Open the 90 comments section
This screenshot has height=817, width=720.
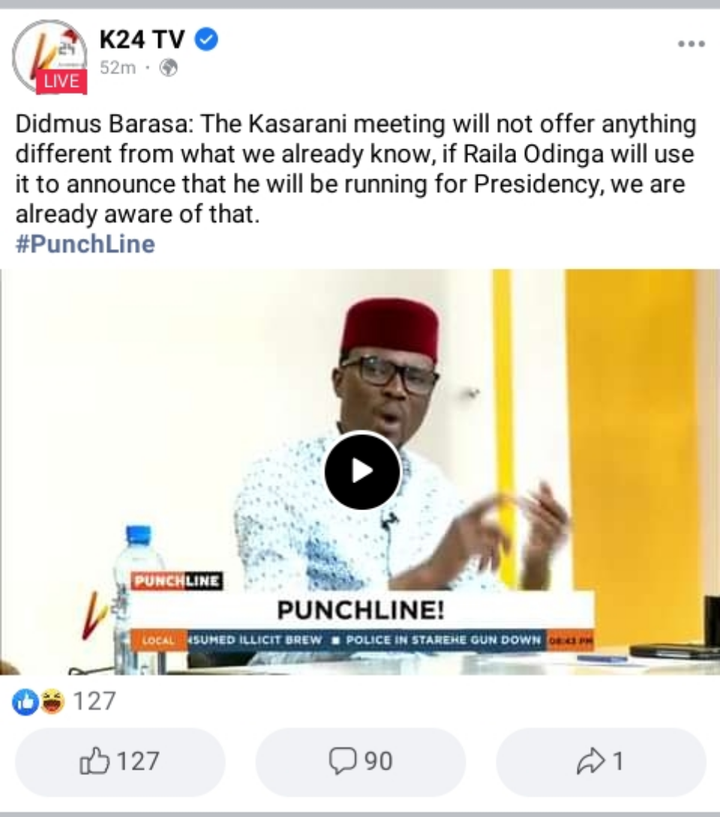[x=361, y=761]
